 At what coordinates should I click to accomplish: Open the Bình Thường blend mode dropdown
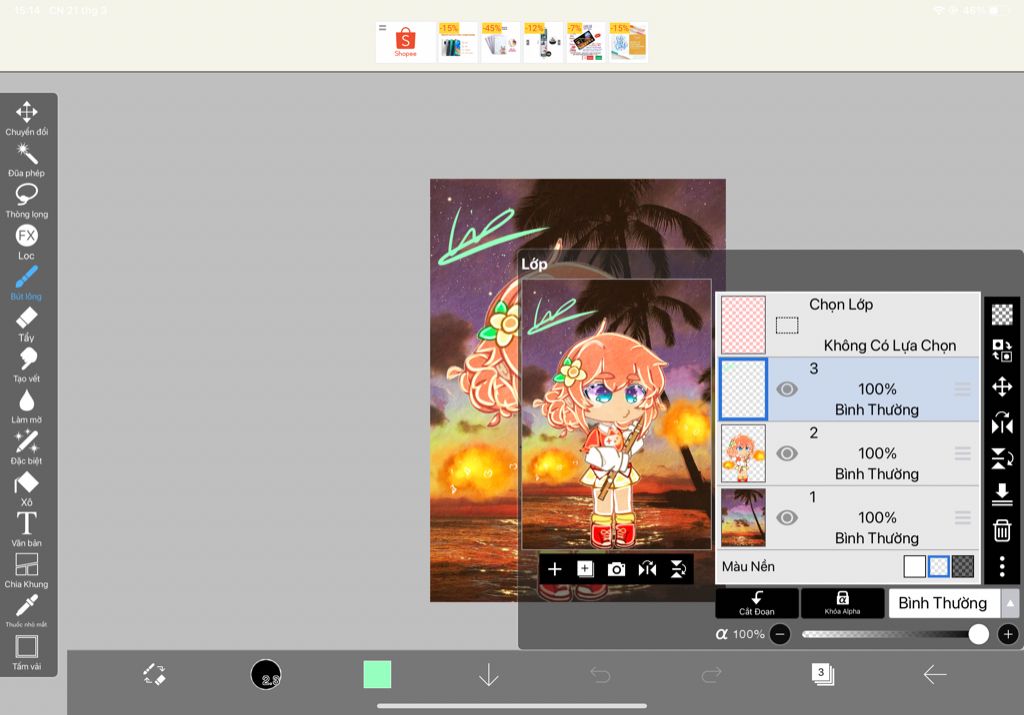[944, 603]
